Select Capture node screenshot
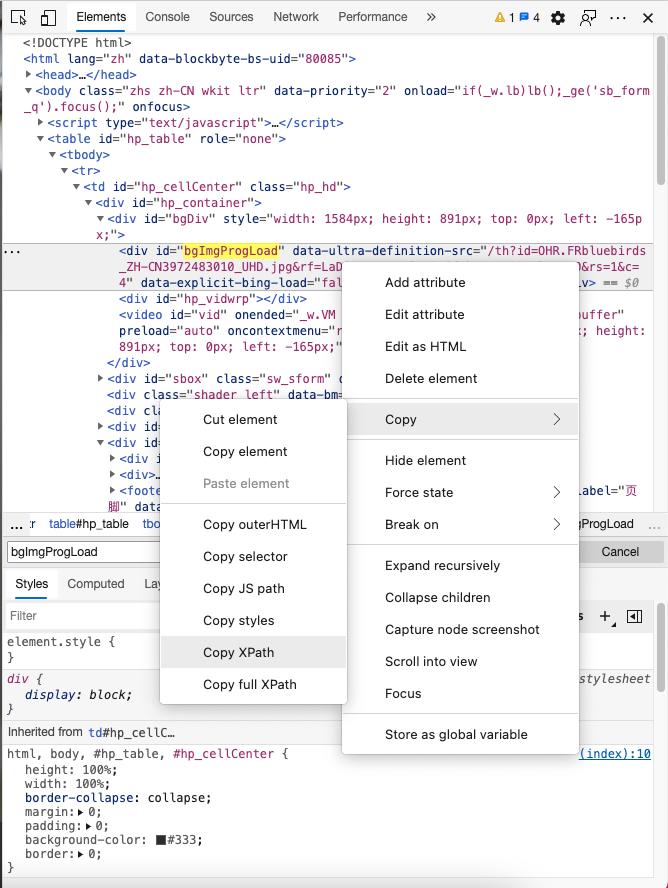668x888 pixels. [x=460, y=629]
